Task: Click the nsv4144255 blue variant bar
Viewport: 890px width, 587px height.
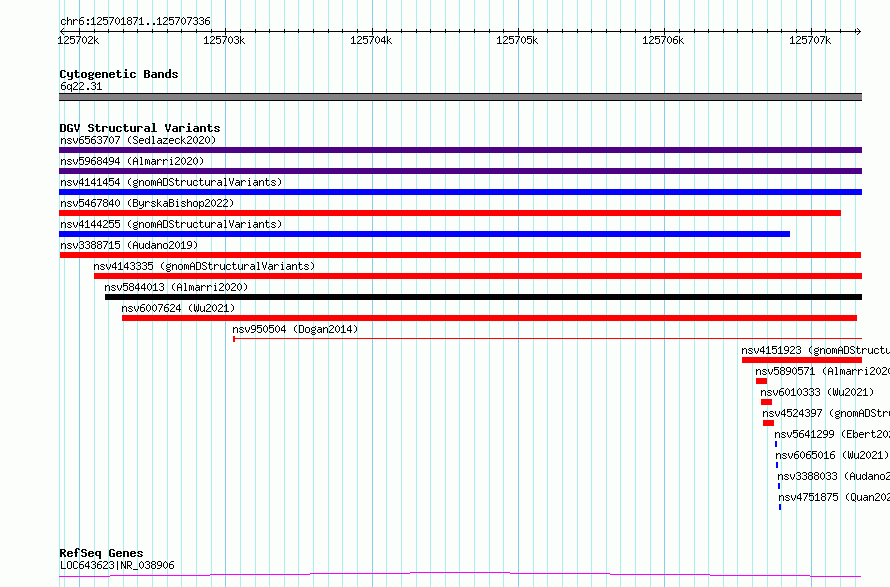Action: (425, 234)
